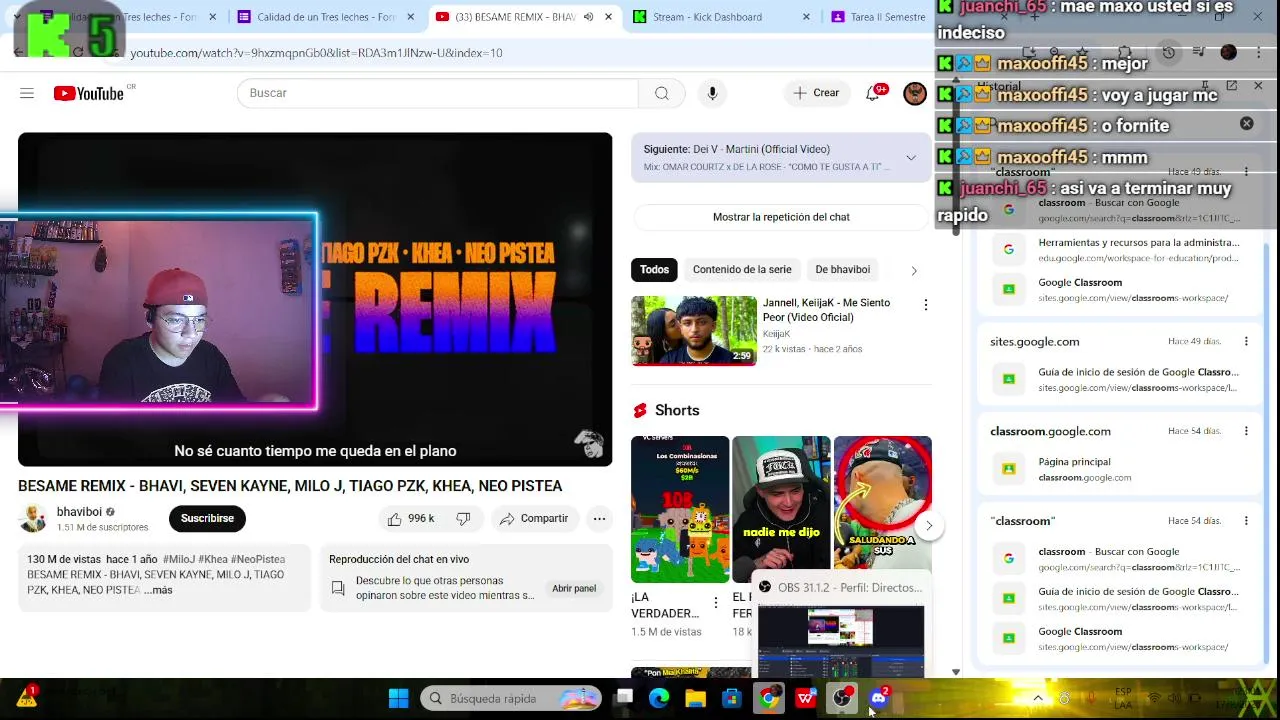The width and height of the screenshot is (1280, 720).
Task: Open WPS Office from taskbar
Action: tap(806, 698)
